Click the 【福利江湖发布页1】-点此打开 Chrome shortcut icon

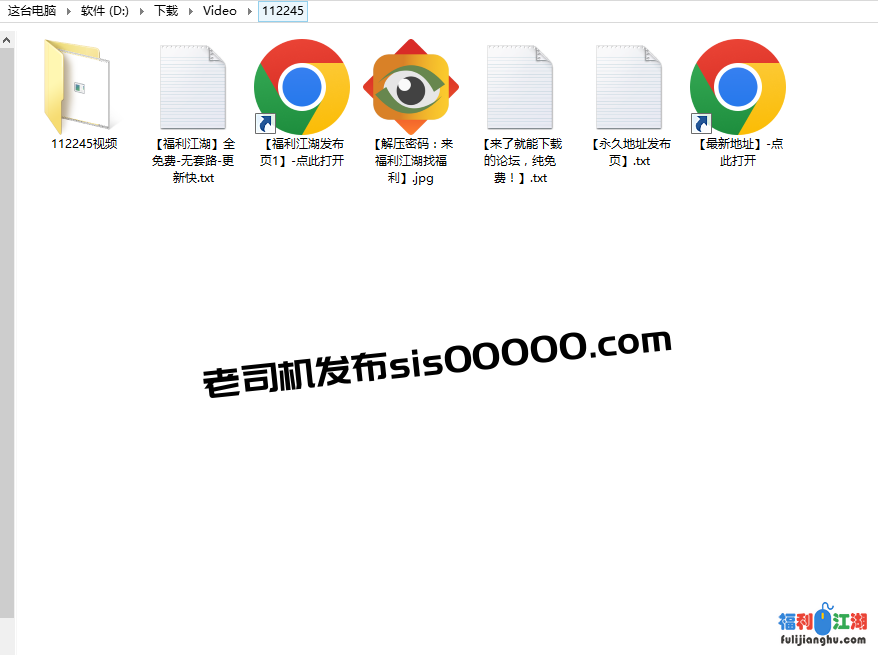302,87
